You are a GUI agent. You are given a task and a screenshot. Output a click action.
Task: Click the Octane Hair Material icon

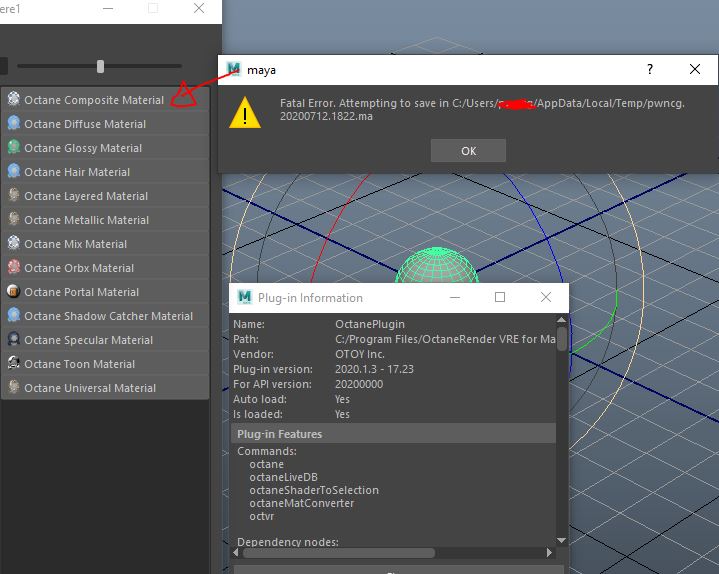point(14,171)
